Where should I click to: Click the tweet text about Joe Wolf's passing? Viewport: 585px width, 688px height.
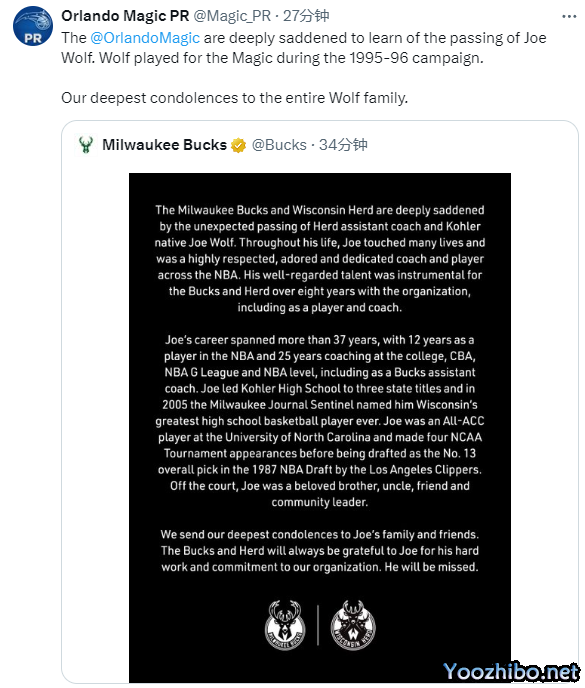click(304, 48)
